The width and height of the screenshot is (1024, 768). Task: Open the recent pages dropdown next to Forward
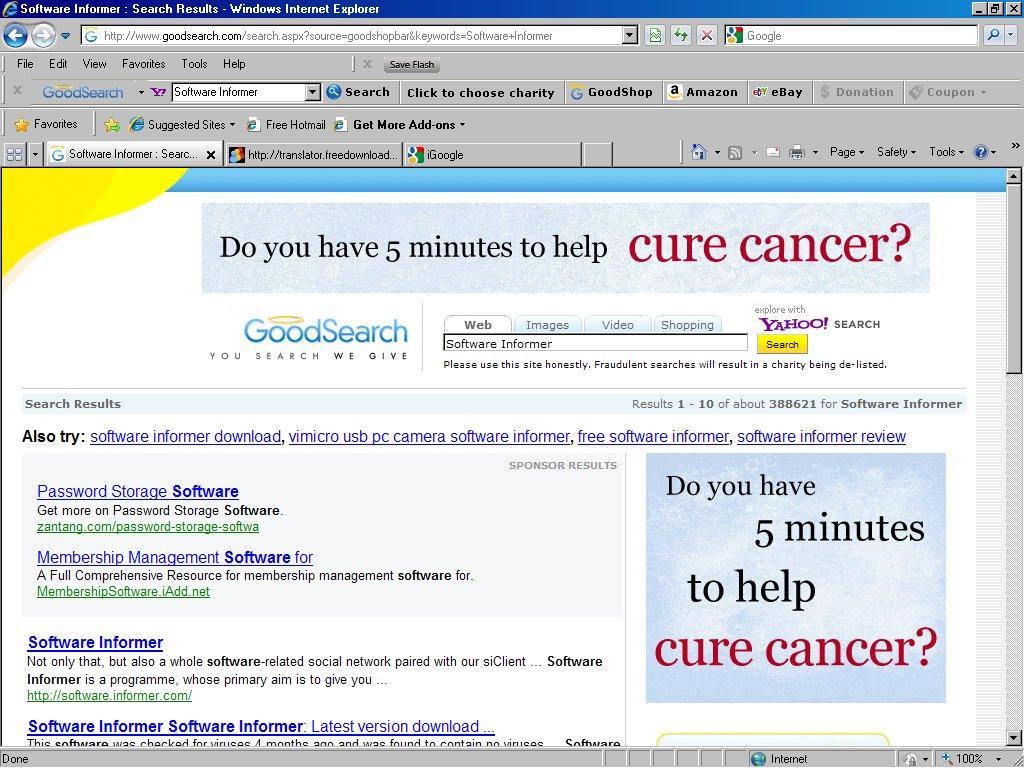[x=65, y=36]
